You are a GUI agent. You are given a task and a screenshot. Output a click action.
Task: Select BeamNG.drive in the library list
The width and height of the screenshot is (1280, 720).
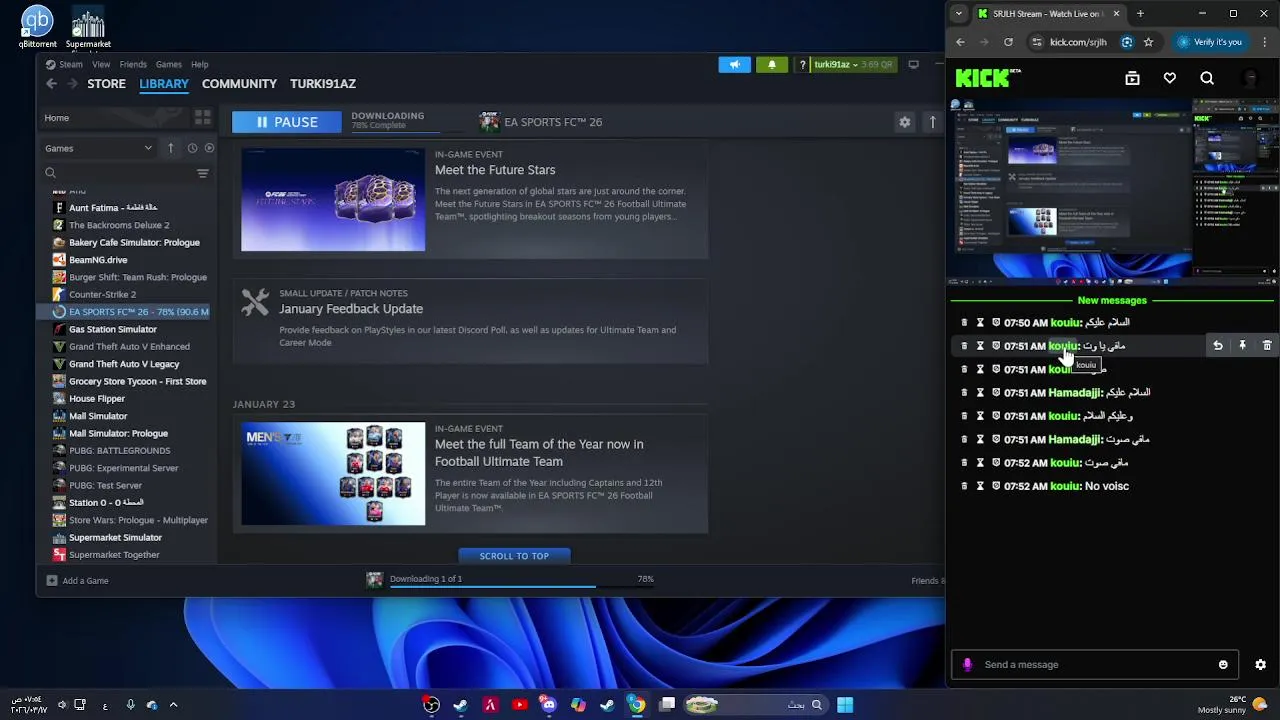coord(98,260)
